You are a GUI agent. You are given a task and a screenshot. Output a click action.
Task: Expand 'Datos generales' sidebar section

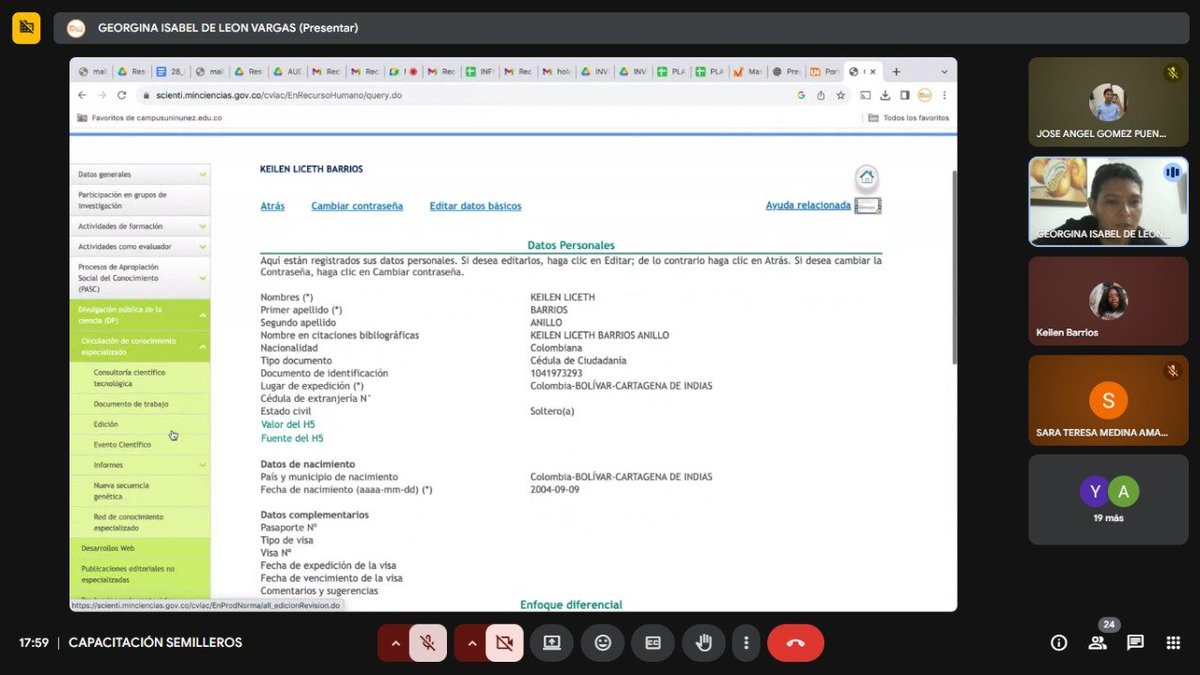point(140,174)
